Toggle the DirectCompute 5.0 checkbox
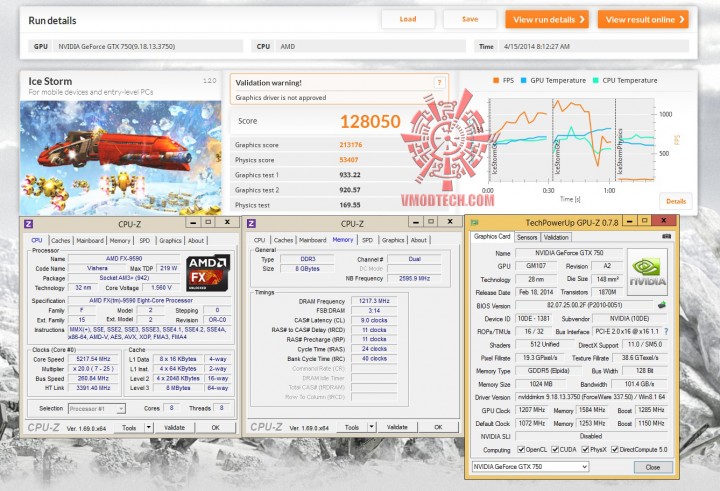 (x=615, y=450)
